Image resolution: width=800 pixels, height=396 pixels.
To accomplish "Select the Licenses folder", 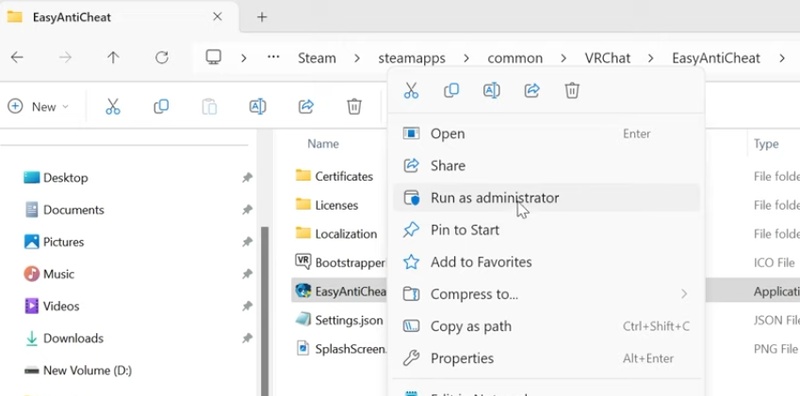I will (x=327, y=205).
